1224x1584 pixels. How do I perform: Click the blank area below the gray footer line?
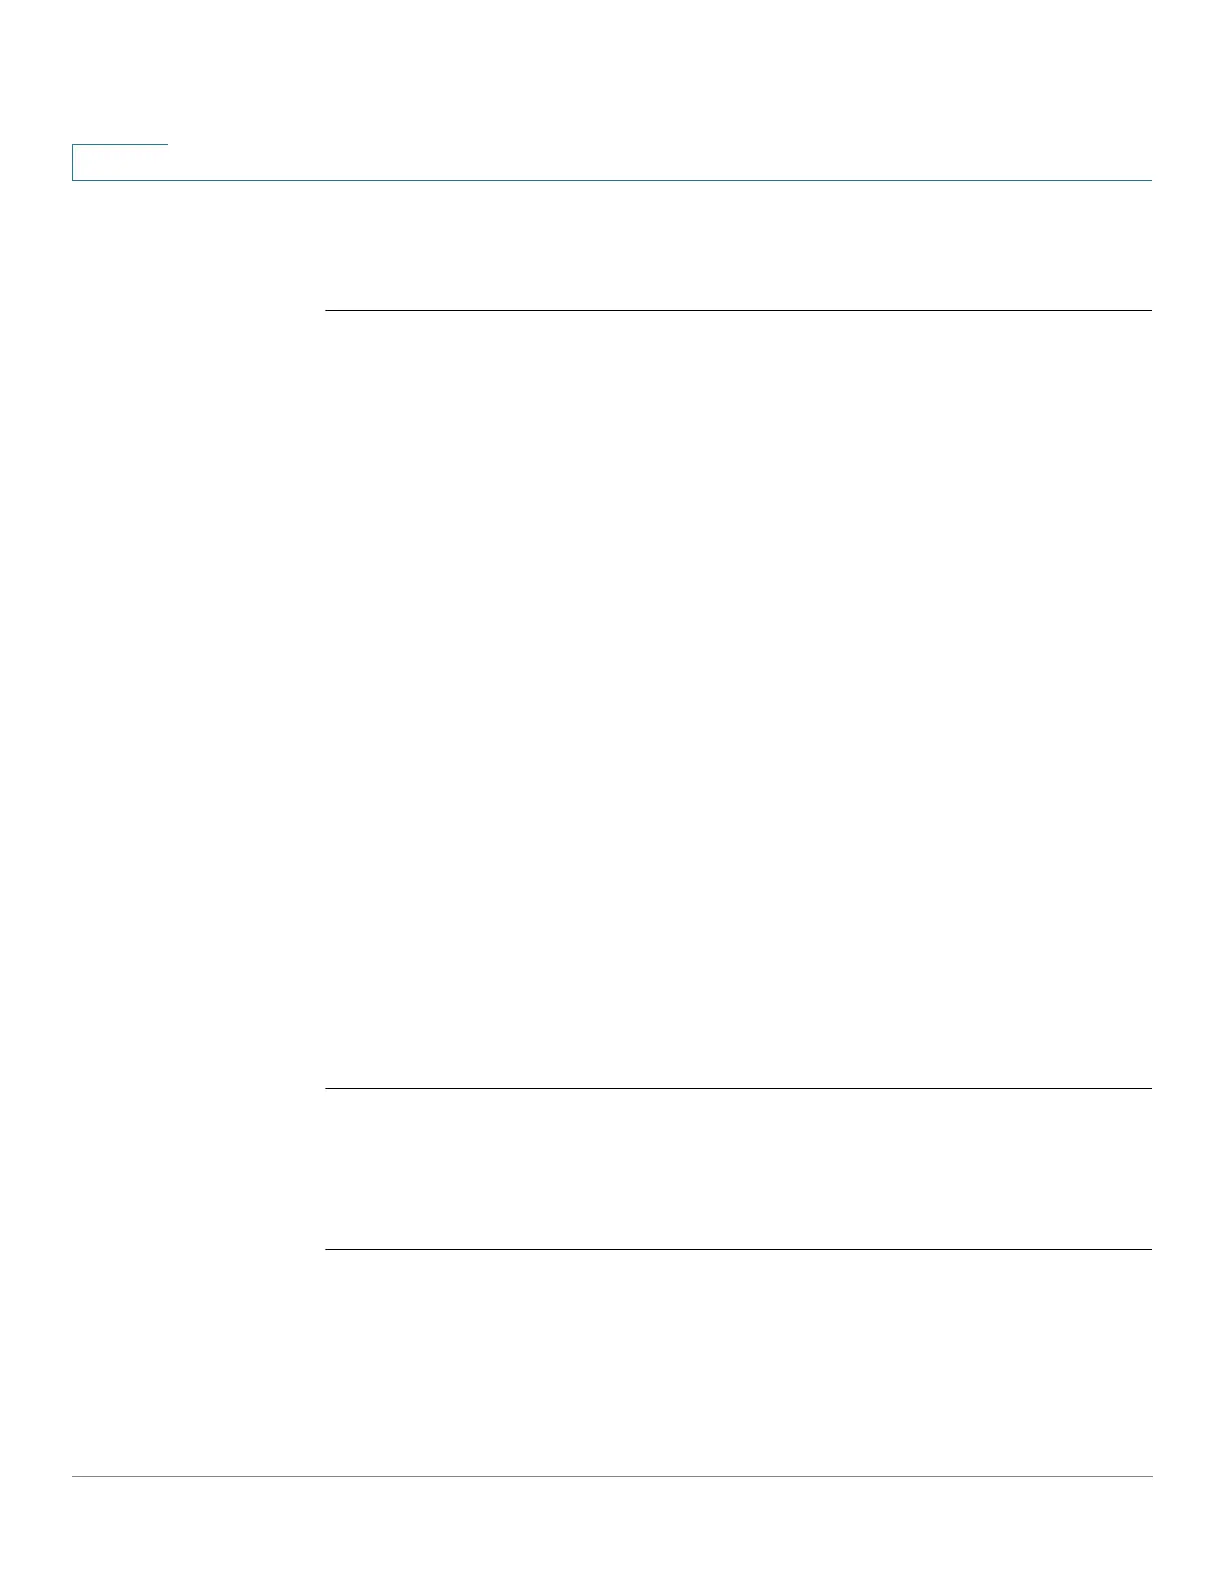coord(612,1530)
